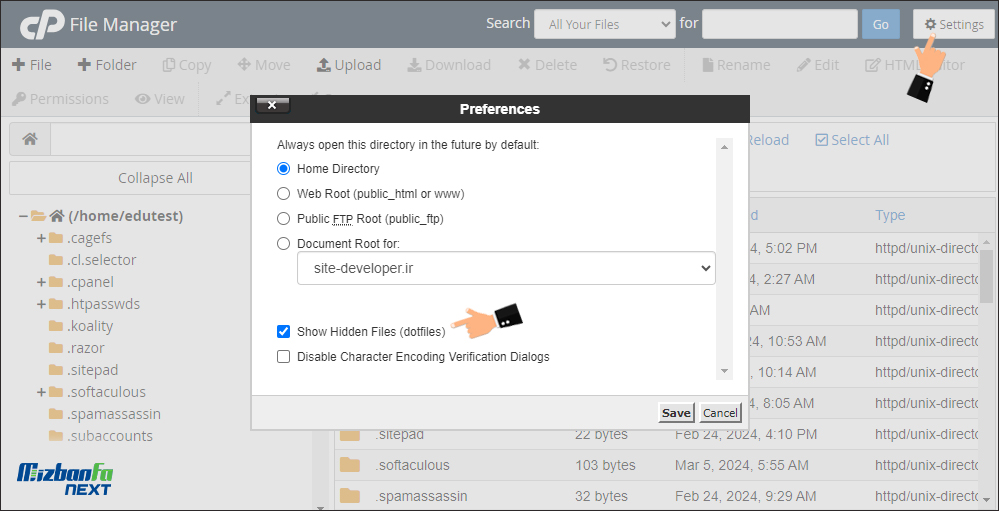Image resolution: width=999 pixels, height=511 pixels.
Task: Open Settings with the gear icon
Action: pyautogui.click(x=954, y=24)
